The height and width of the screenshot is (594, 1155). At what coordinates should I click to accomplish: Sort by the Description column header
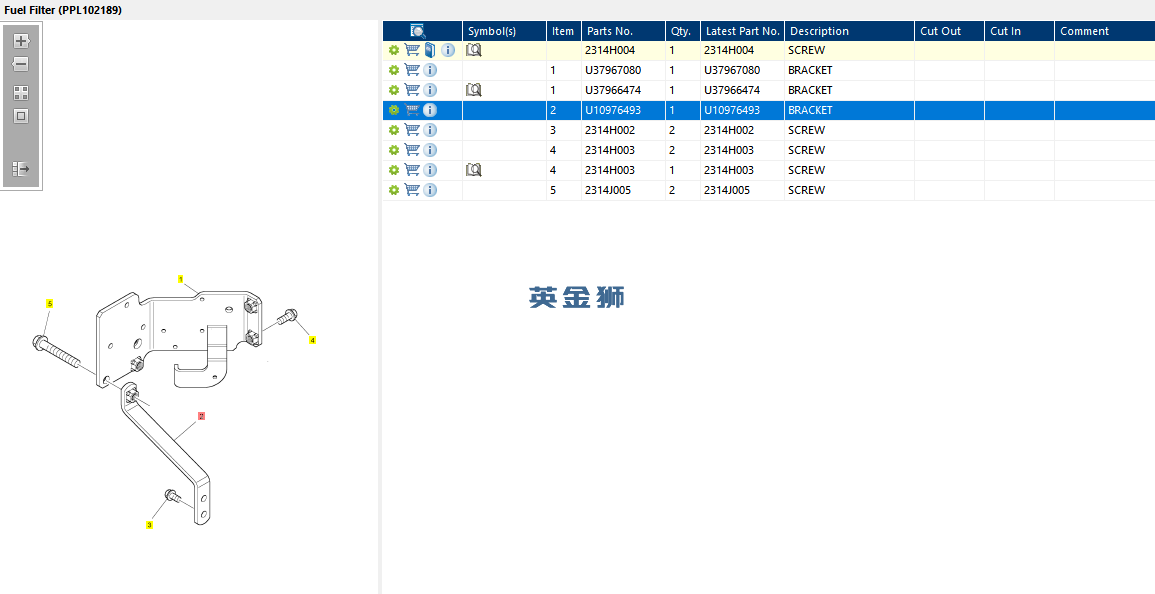[x=849, y=31]
